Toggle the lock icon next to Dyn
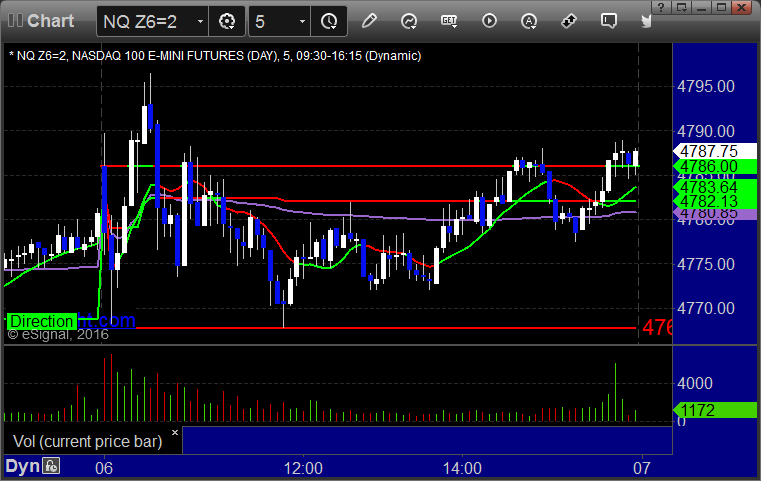 (x=51, y=466)
